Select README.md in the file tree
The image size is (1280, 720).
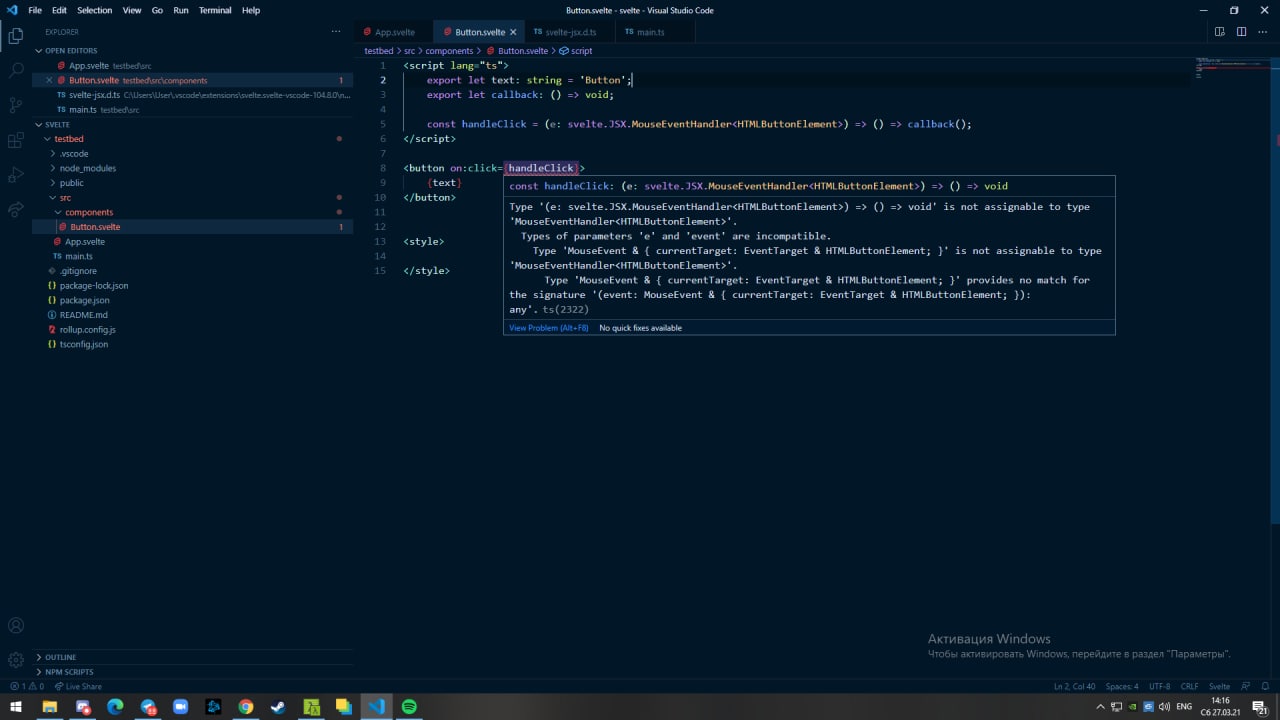83,315
